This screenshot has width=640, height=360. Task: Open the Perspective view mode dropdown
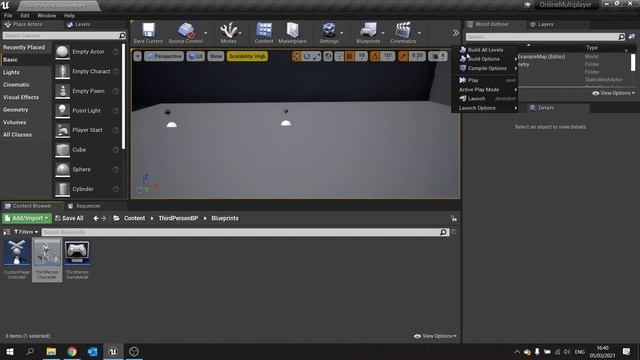[x=164, y=56]
